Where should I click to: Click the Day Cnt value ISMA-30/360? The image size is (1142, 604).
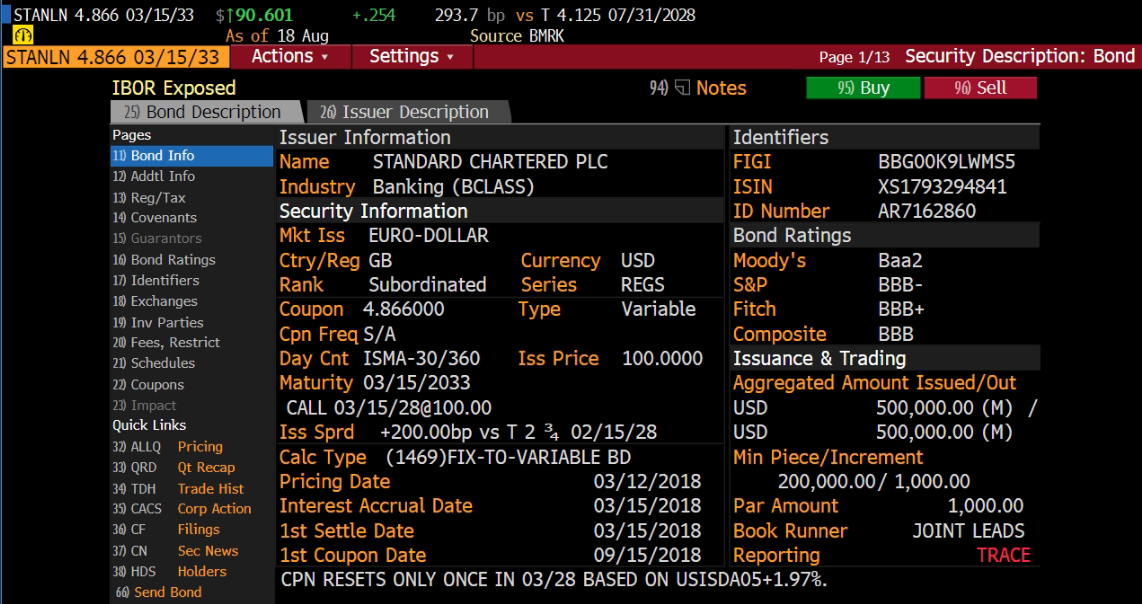point(422,358)
